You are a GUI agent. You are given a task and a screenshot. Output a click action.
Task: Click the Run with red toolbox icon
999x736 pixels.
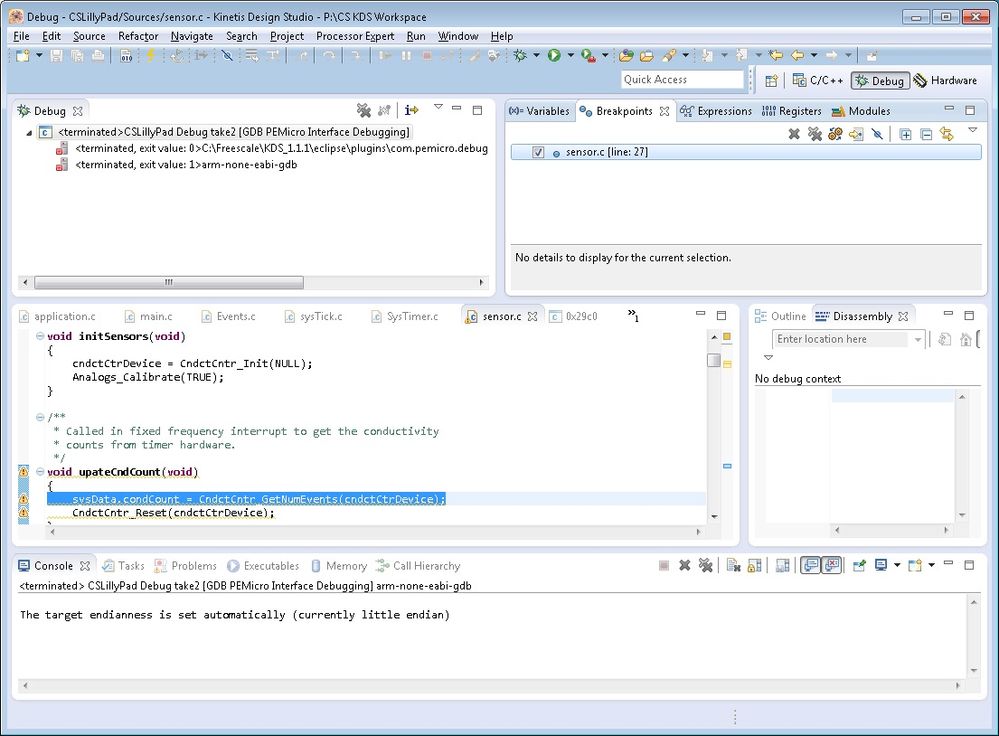point(588,56)
